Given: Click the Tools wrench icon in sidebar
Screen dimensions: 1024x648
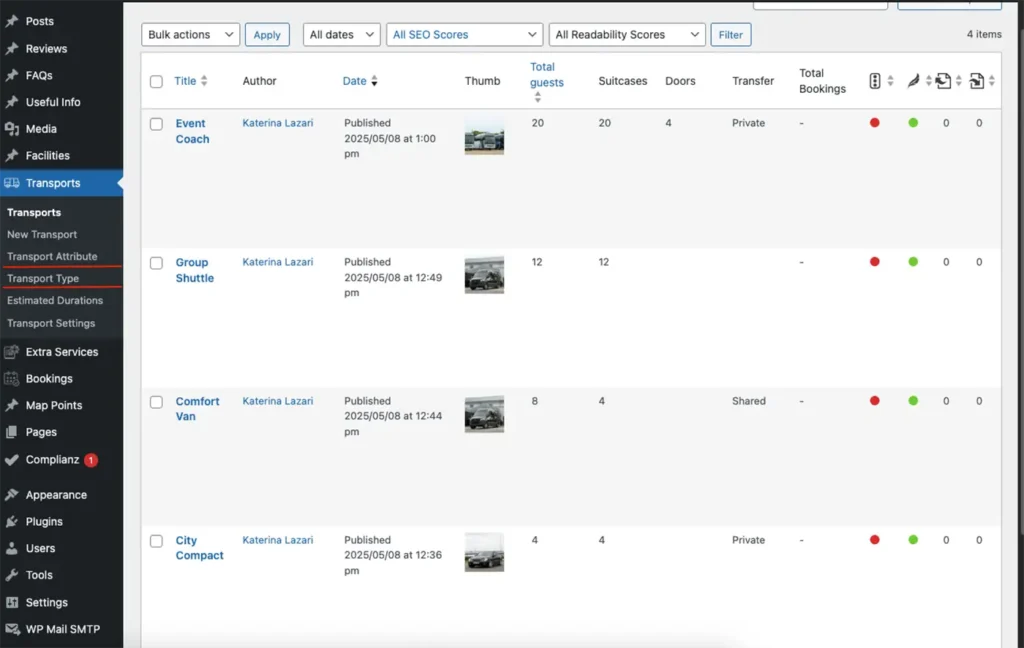Looking at the screenshot, I should pos(12,575).
